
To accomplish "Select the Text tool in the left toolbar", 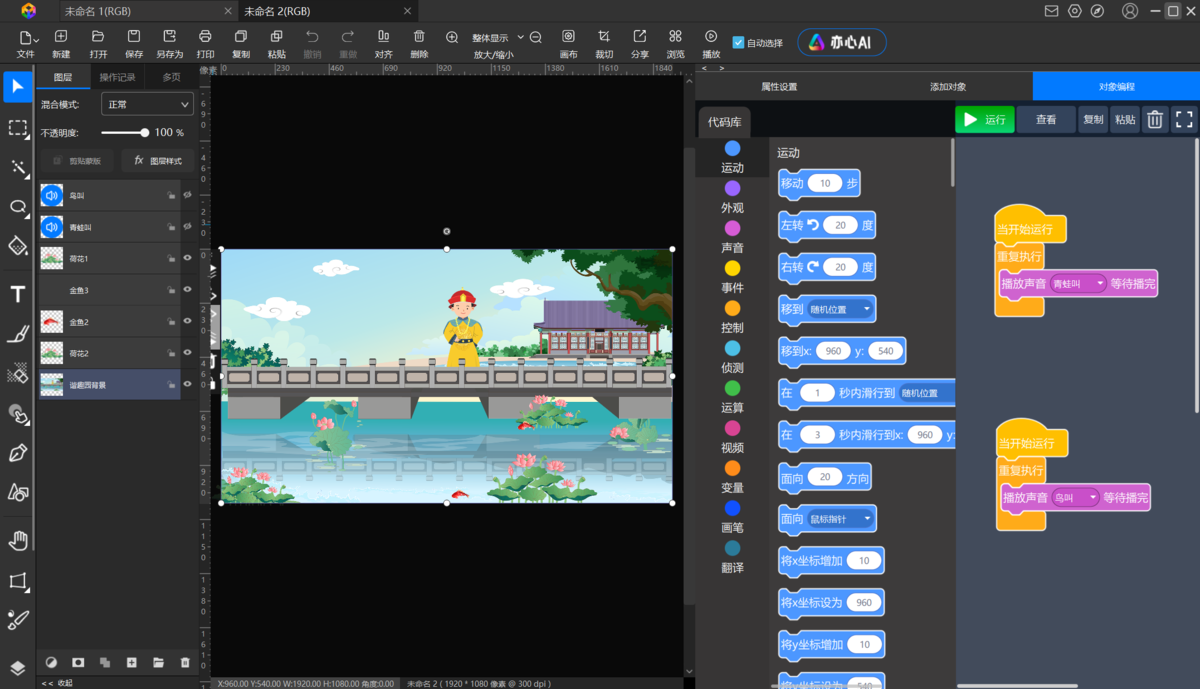I will point(17,294).
